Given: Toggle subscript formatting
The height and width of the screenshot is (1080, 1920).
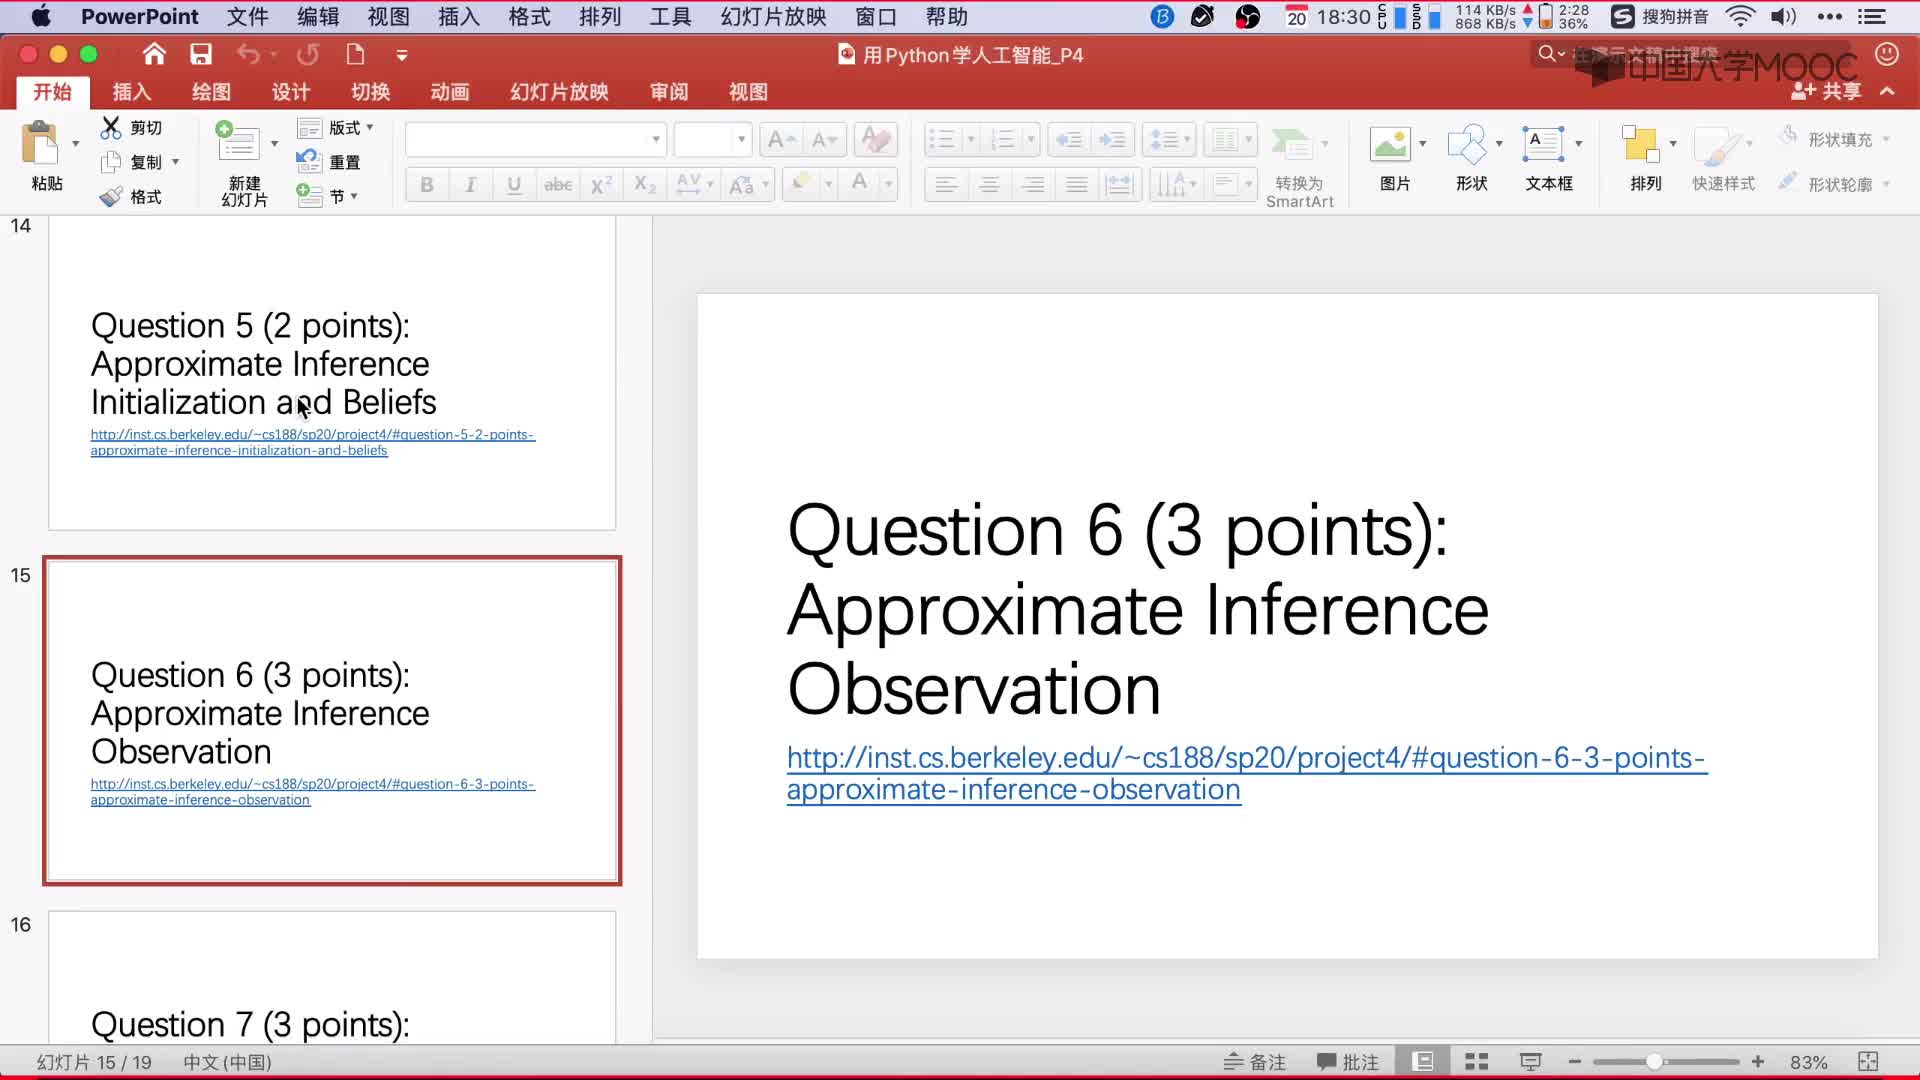Looking at the screenshot, I should point(645,184).
